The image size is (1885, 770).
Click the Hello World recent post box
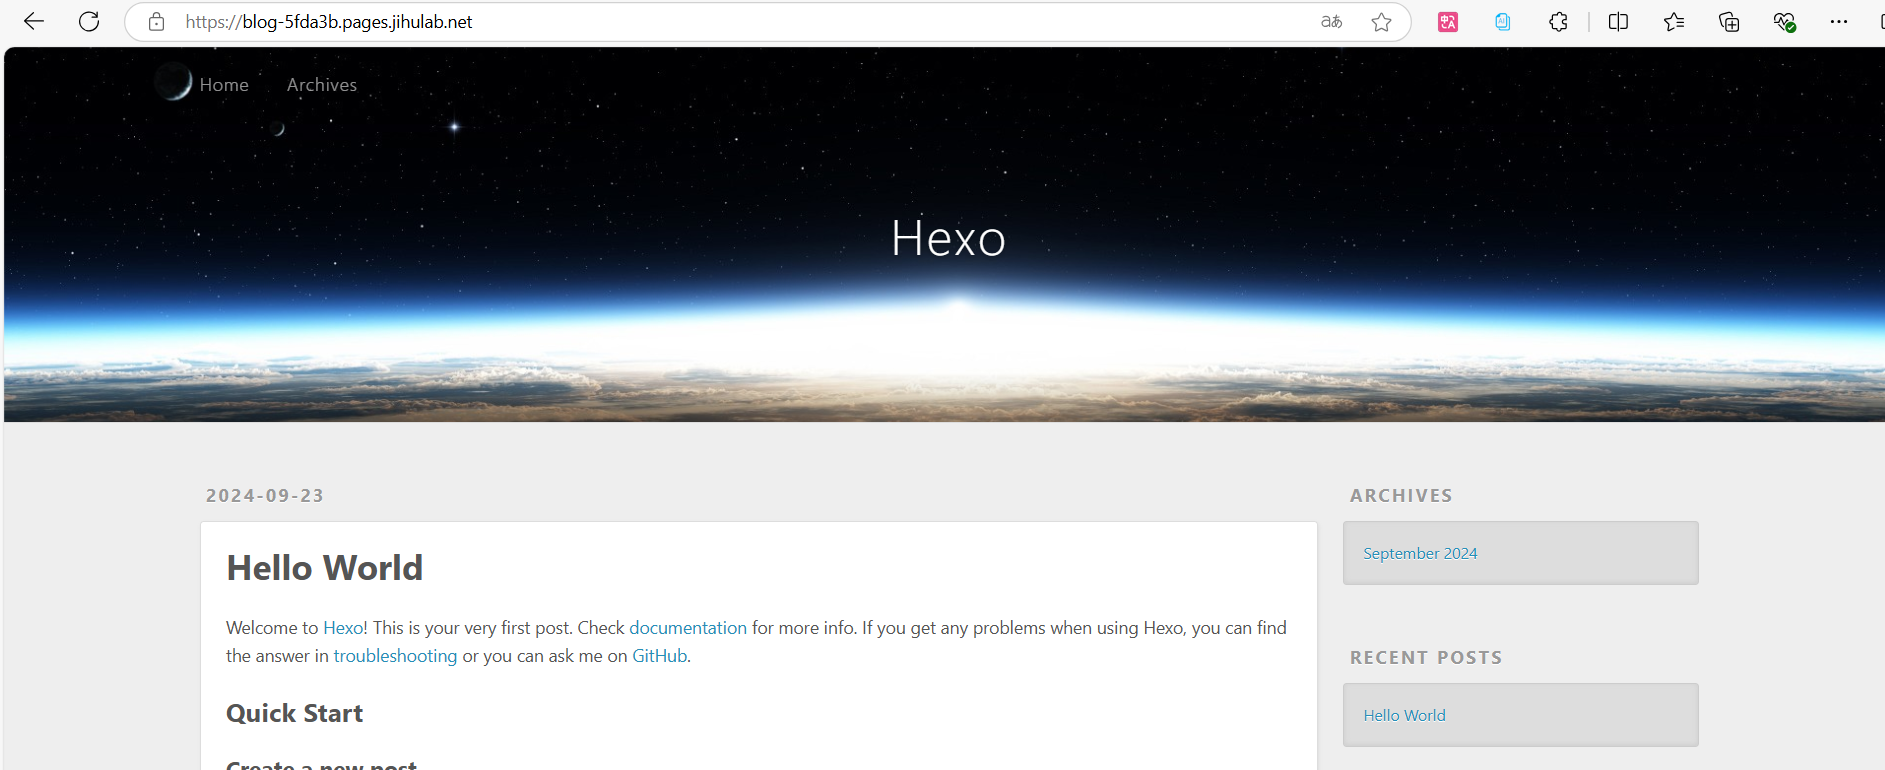[x=1519, y=714]
